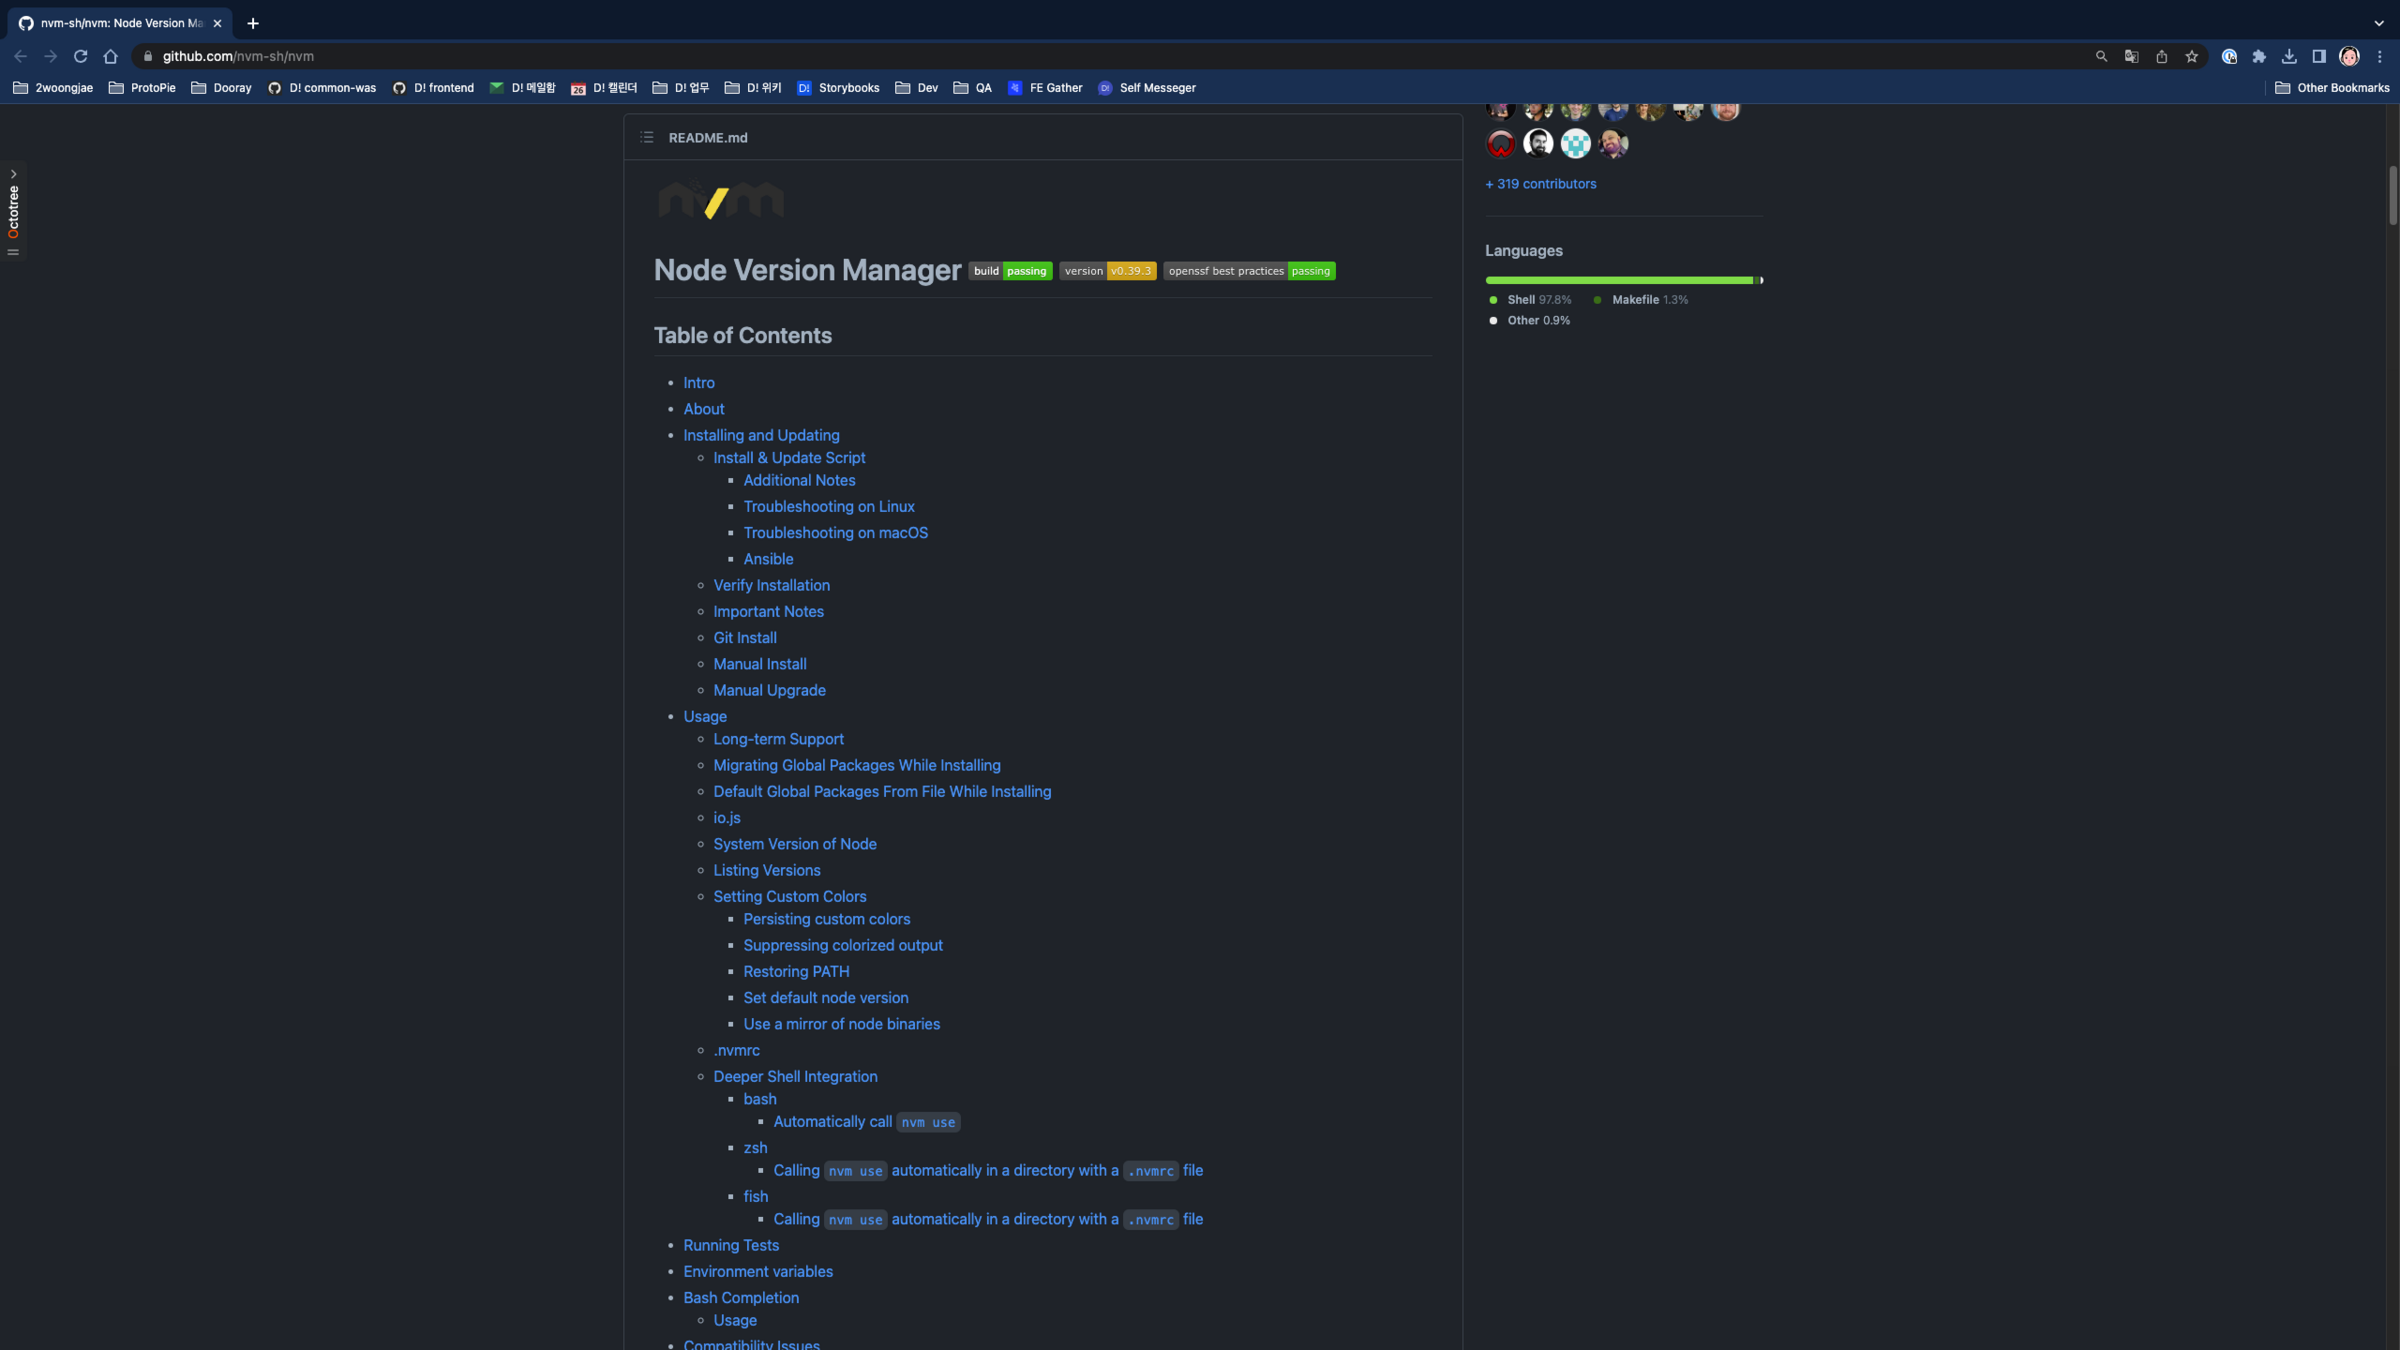The width and height of the screenshot is (2400, 1350).
Task: Expand the Octotree sidebar
Action: pos(13,174)
